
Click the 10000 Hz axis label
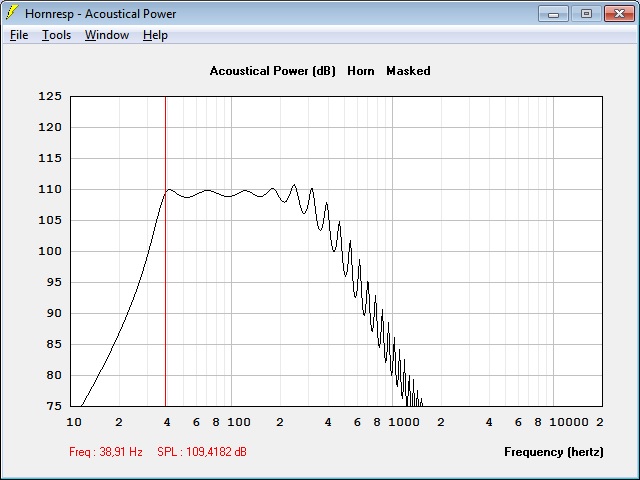pyautogui.click(x=569, y=422)
